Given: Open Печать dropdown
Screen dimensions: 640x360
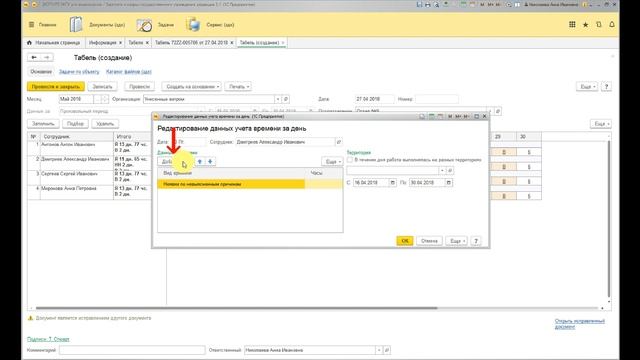Looking at the screenshot, I should pyautogui.click(x=238, y=87).
